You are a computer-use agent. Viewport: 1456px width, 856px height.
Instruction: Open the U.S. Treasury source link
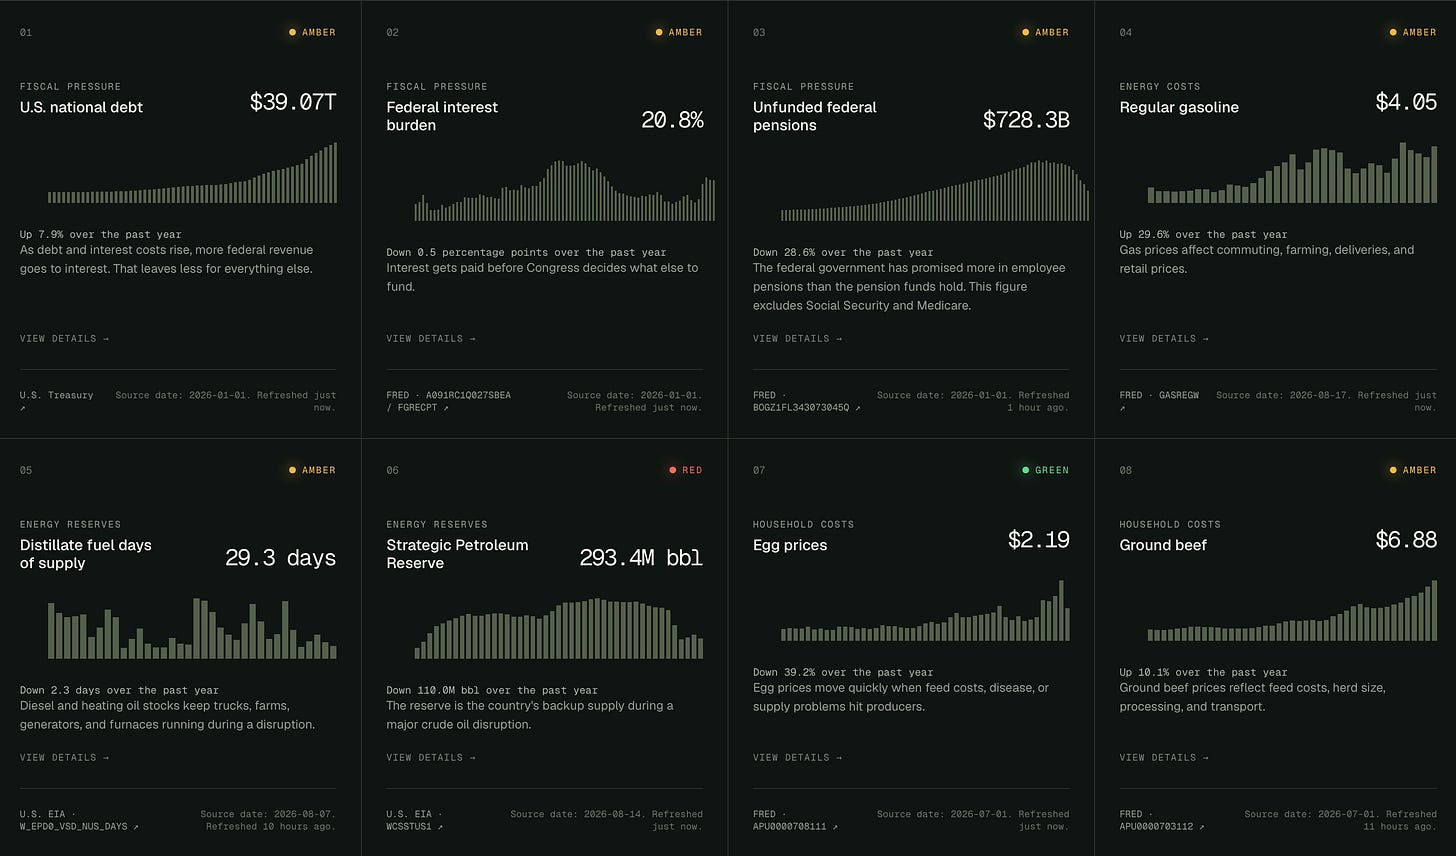tap(57, 401)
